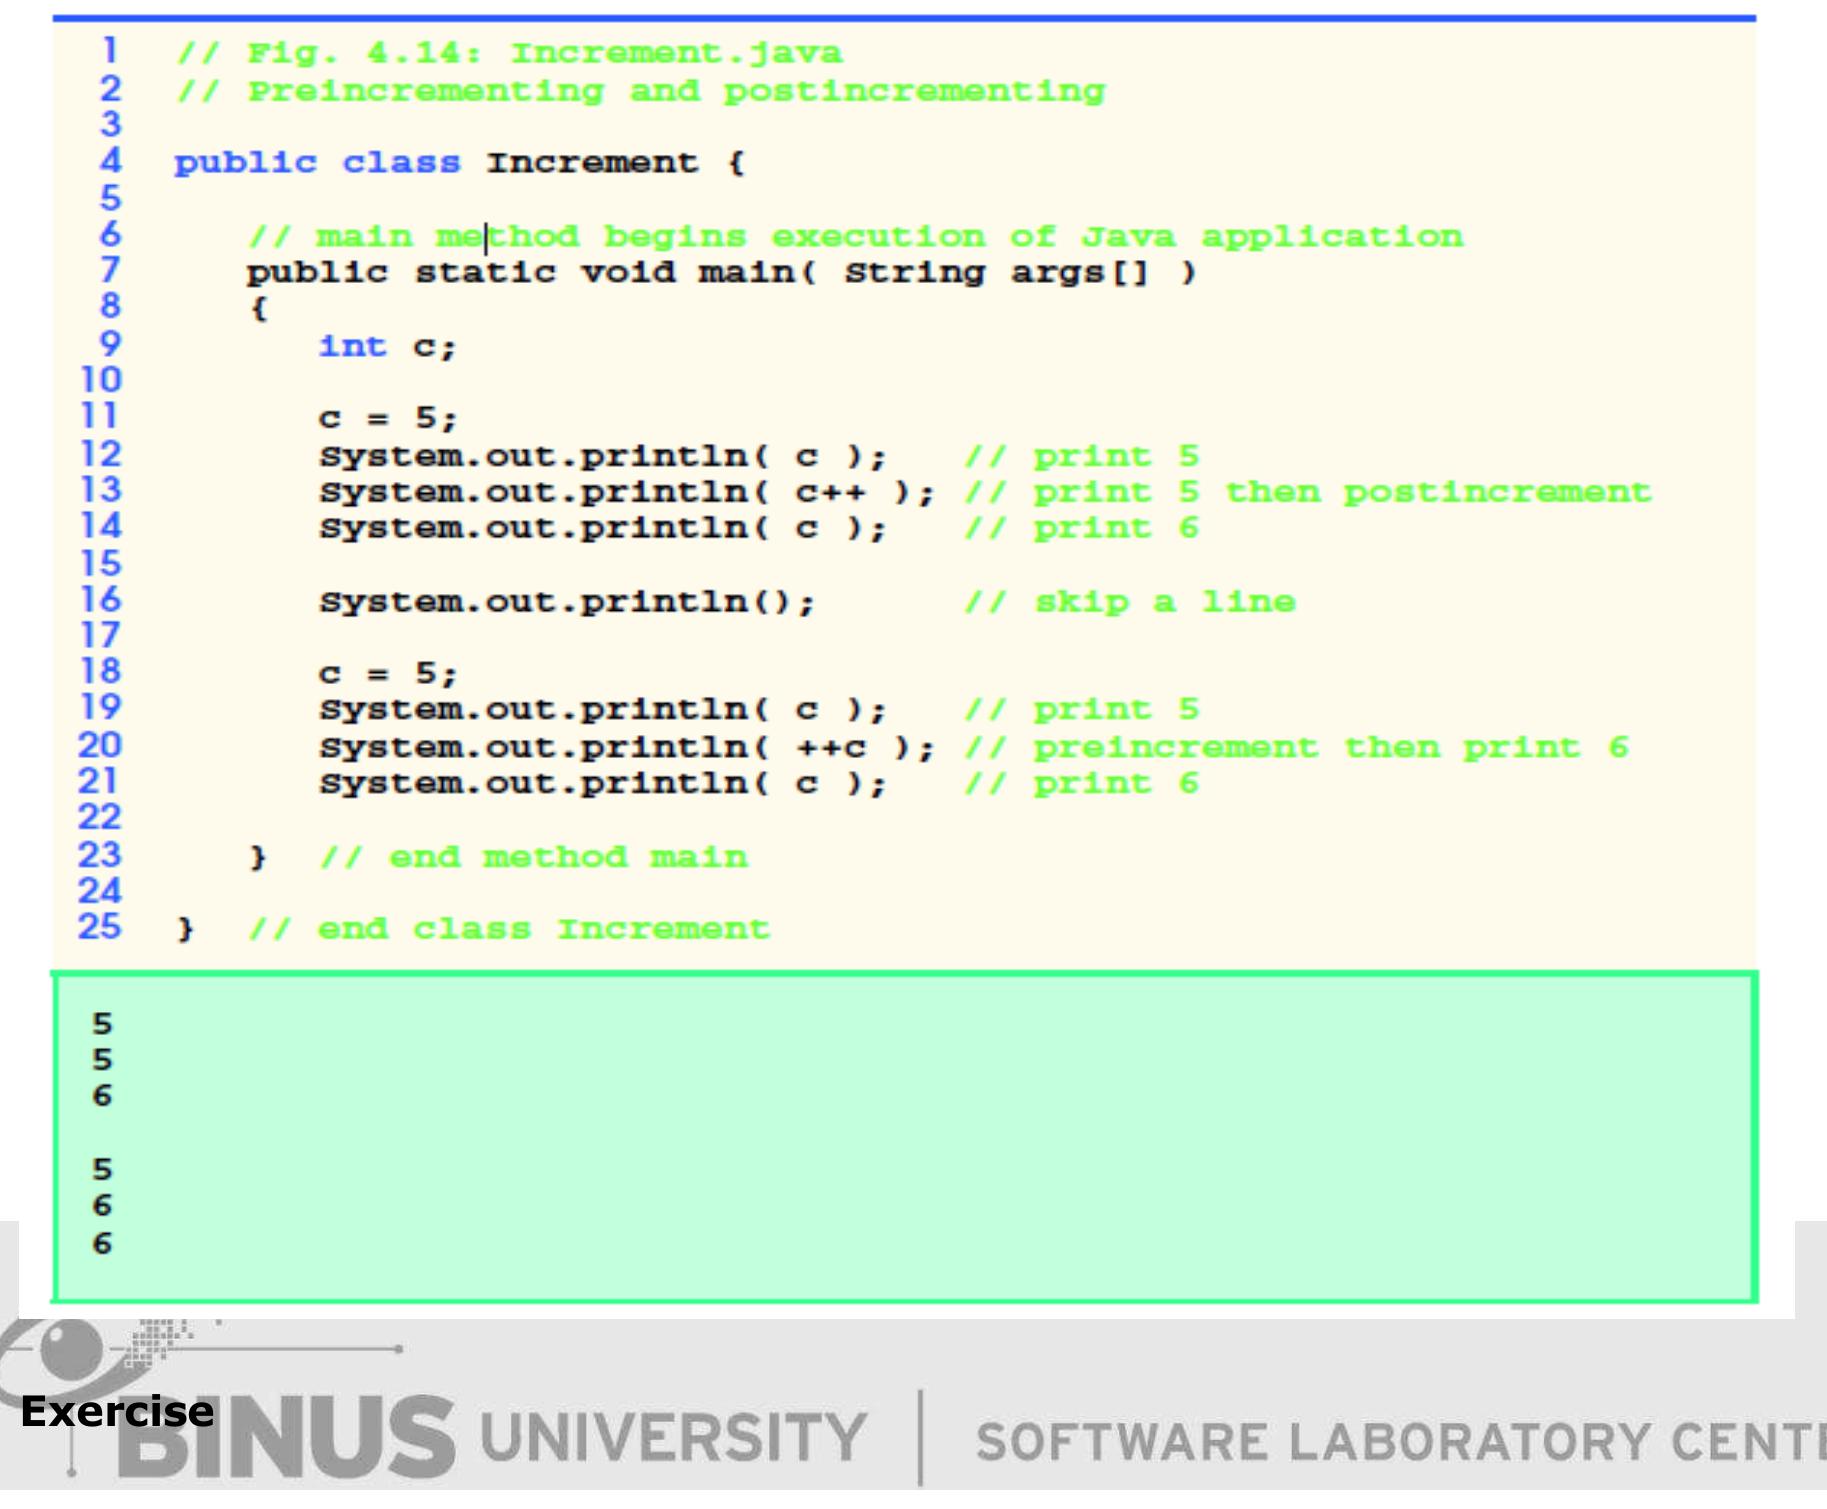
Task: Click line number 20 in the gutter
Action: click(x=100, y=745)
